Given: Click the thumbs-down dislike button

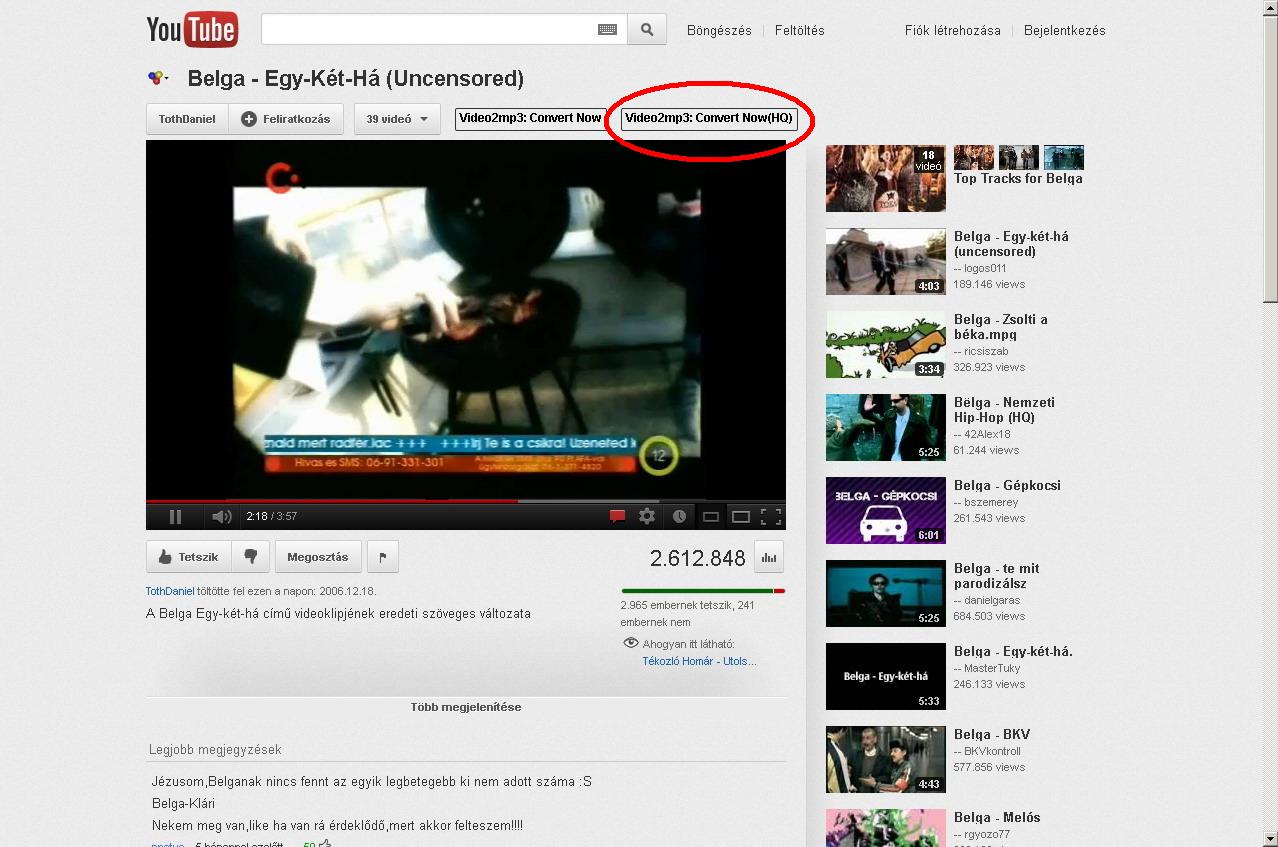Looking at the screenshot, I should pos(251,557).
